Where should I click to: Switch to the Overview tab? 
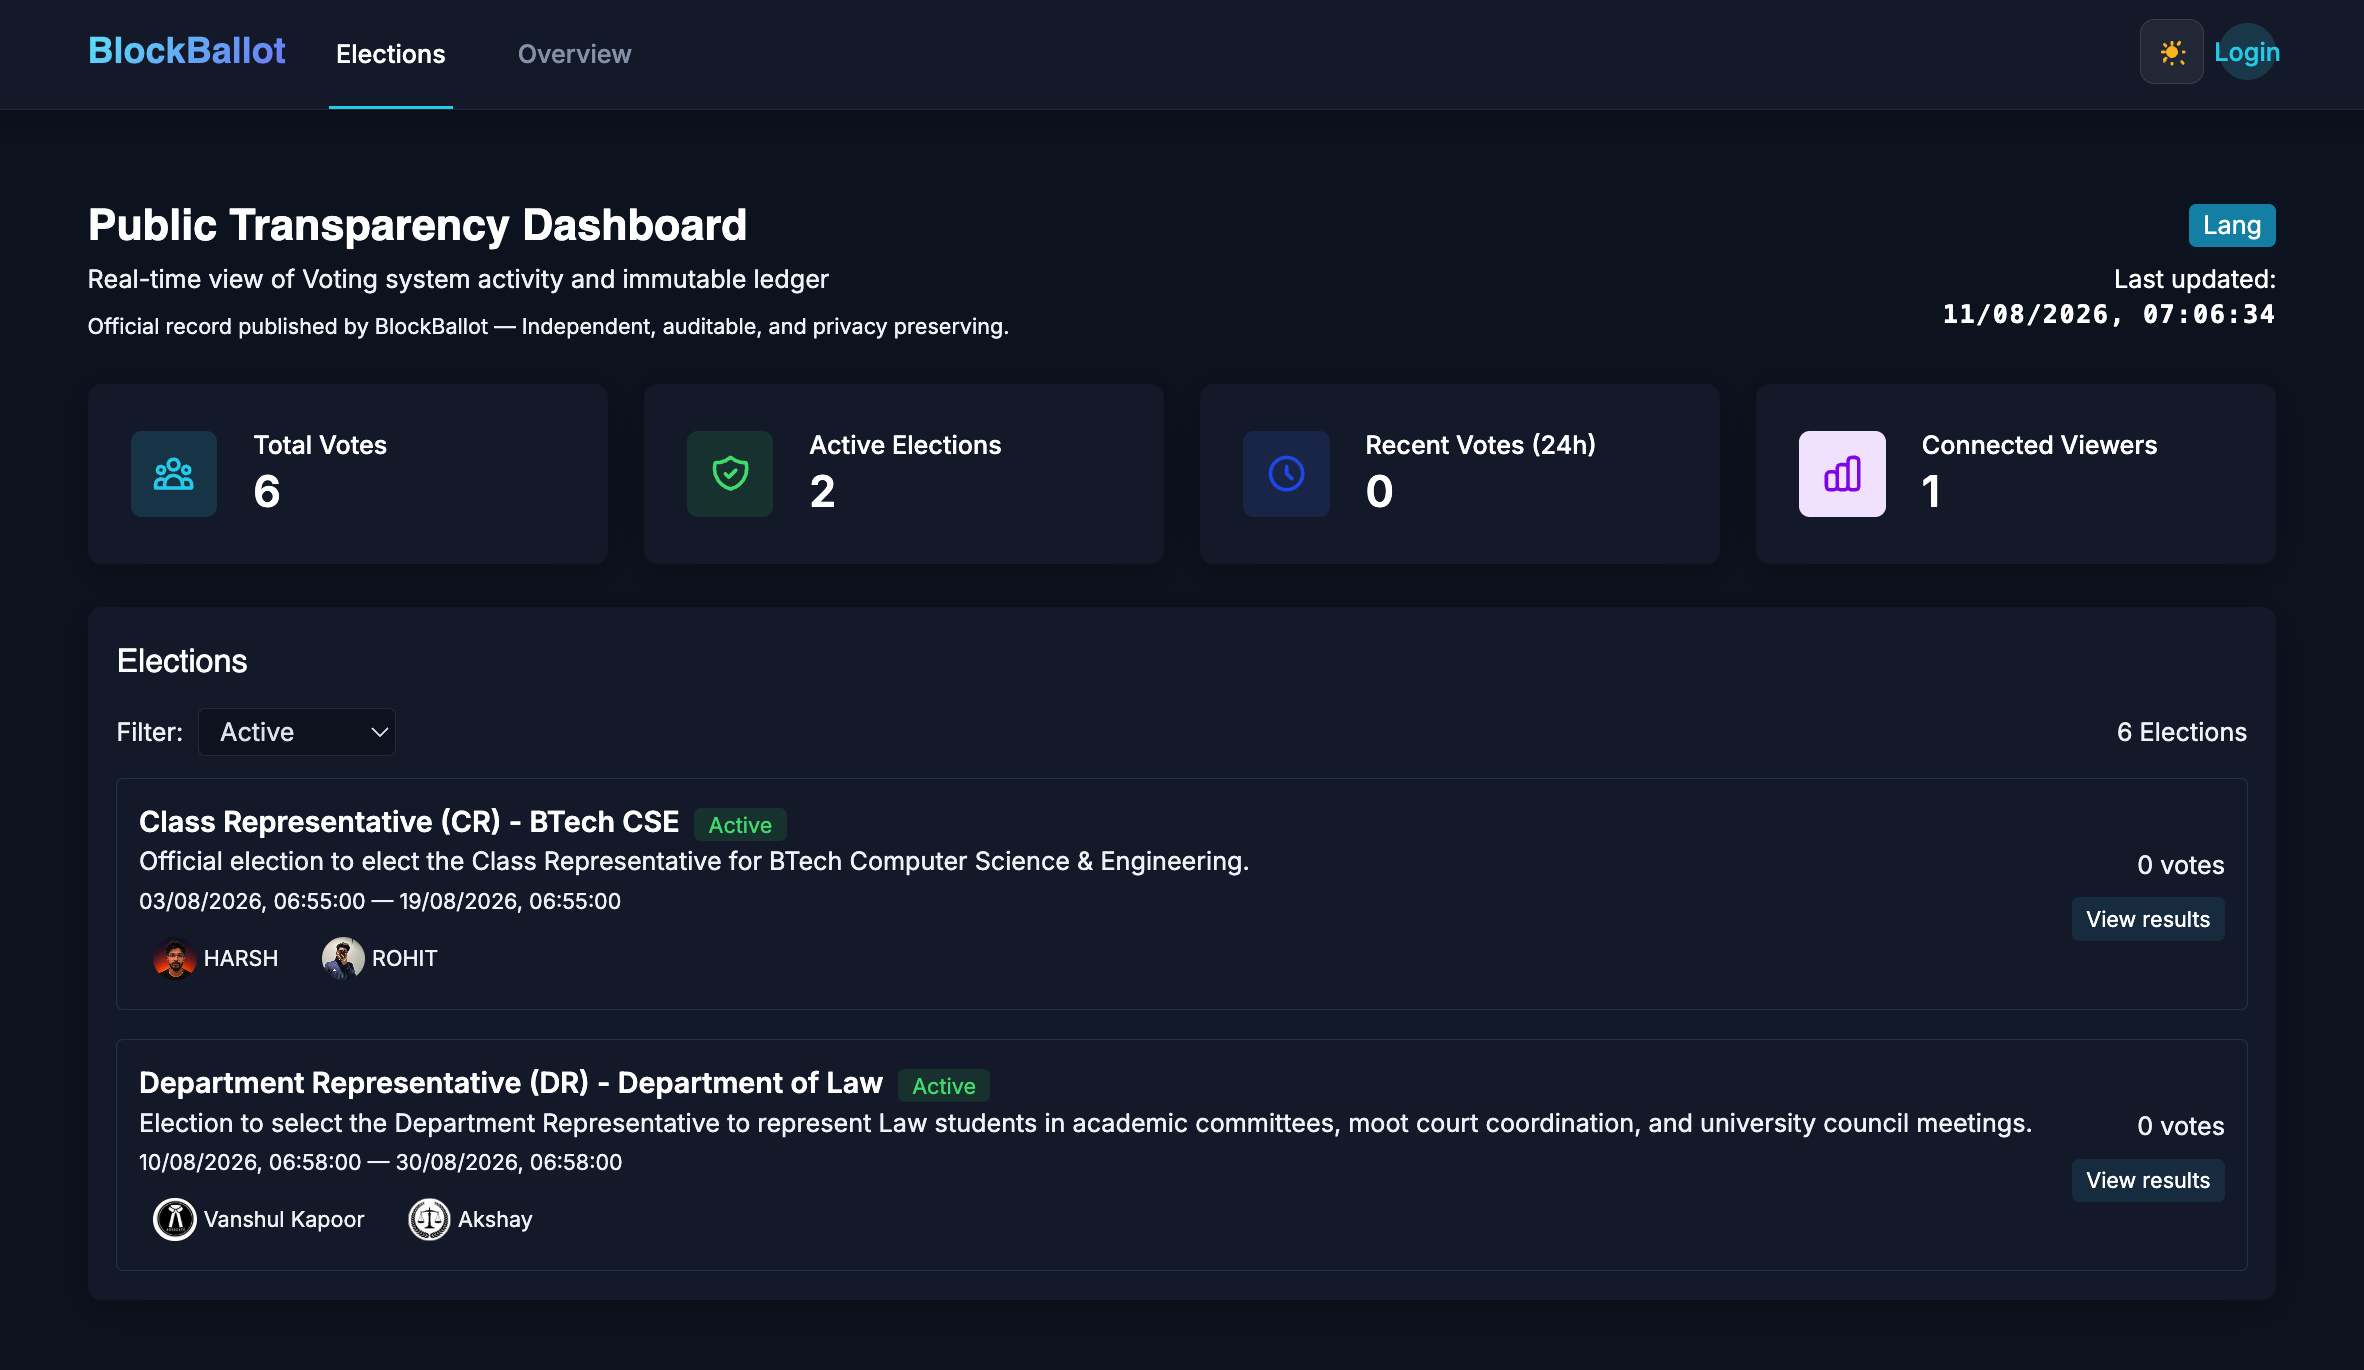point(574,54)
